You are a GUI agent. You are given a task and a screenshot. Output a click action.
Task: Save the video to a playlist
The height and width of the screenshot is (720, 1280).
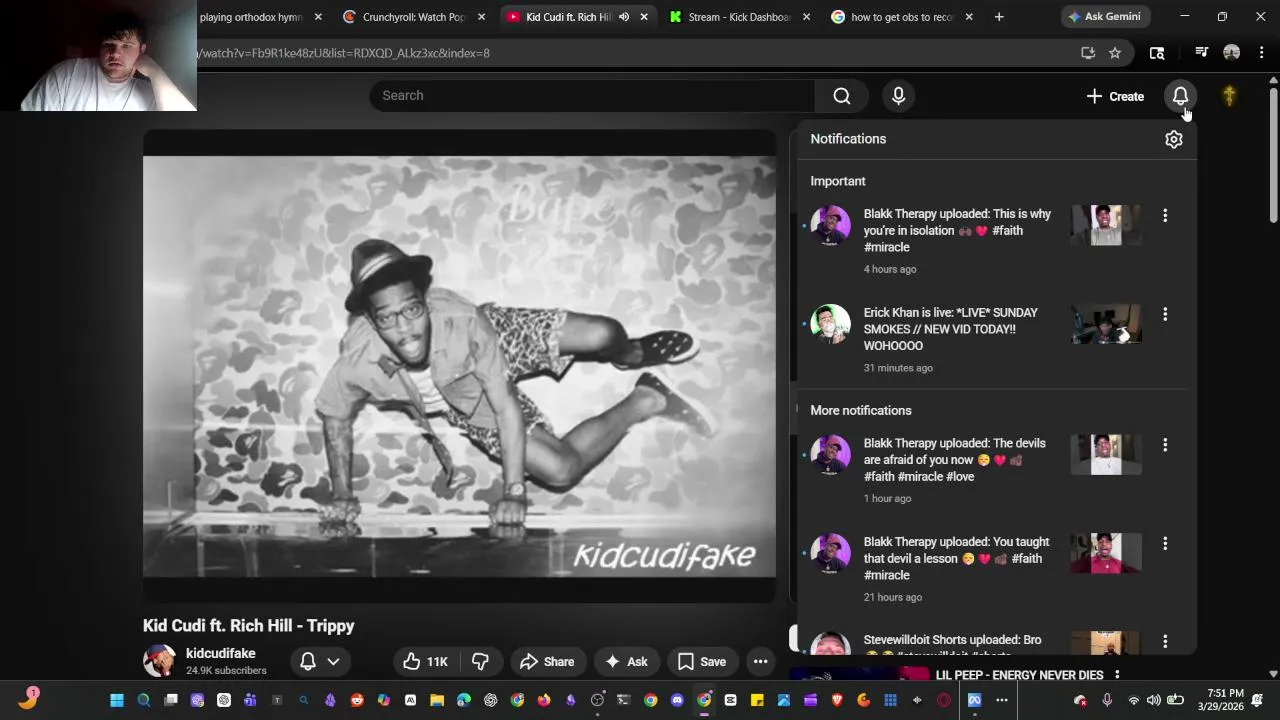[702, 661]
